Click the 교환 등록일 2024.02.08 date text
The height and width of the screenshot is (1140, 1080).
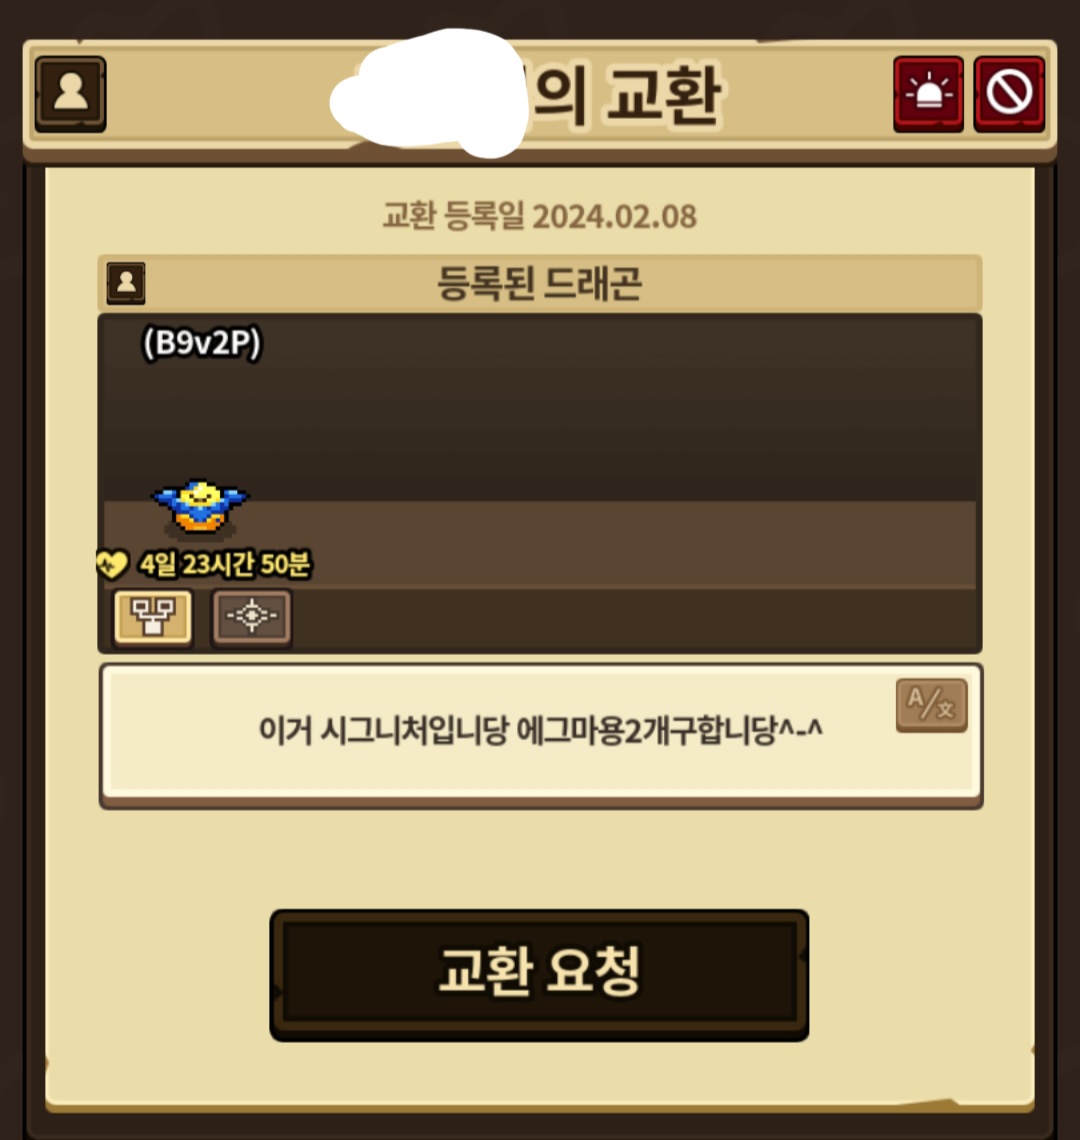click(540, 216)
